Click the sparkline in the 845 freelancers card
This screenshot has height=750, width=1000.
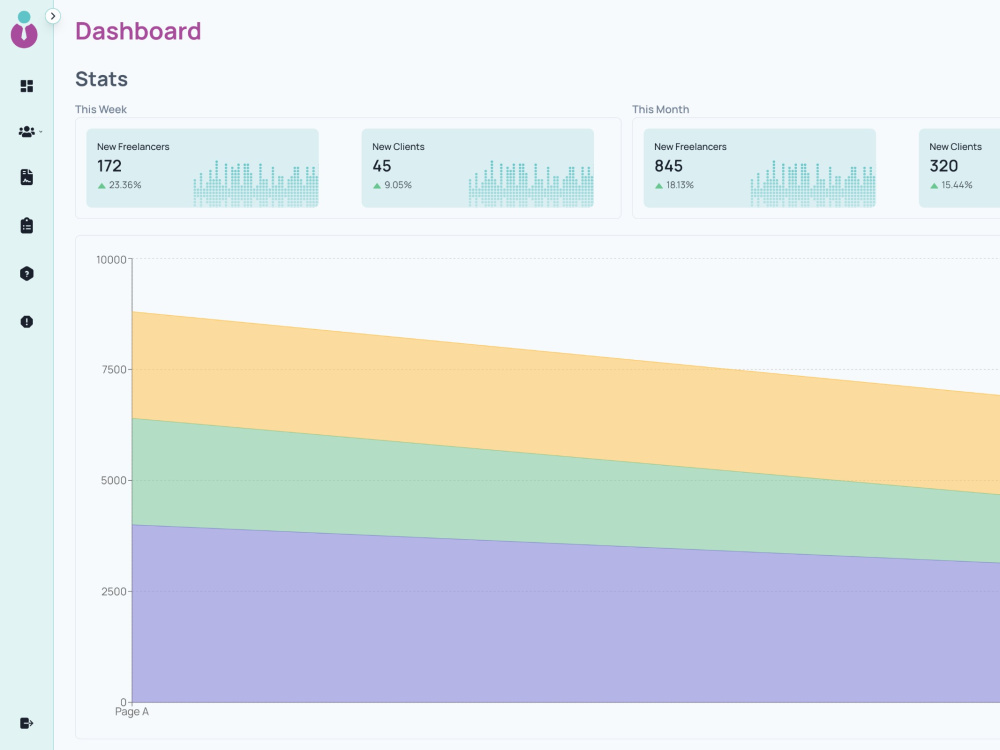(813, 184)
